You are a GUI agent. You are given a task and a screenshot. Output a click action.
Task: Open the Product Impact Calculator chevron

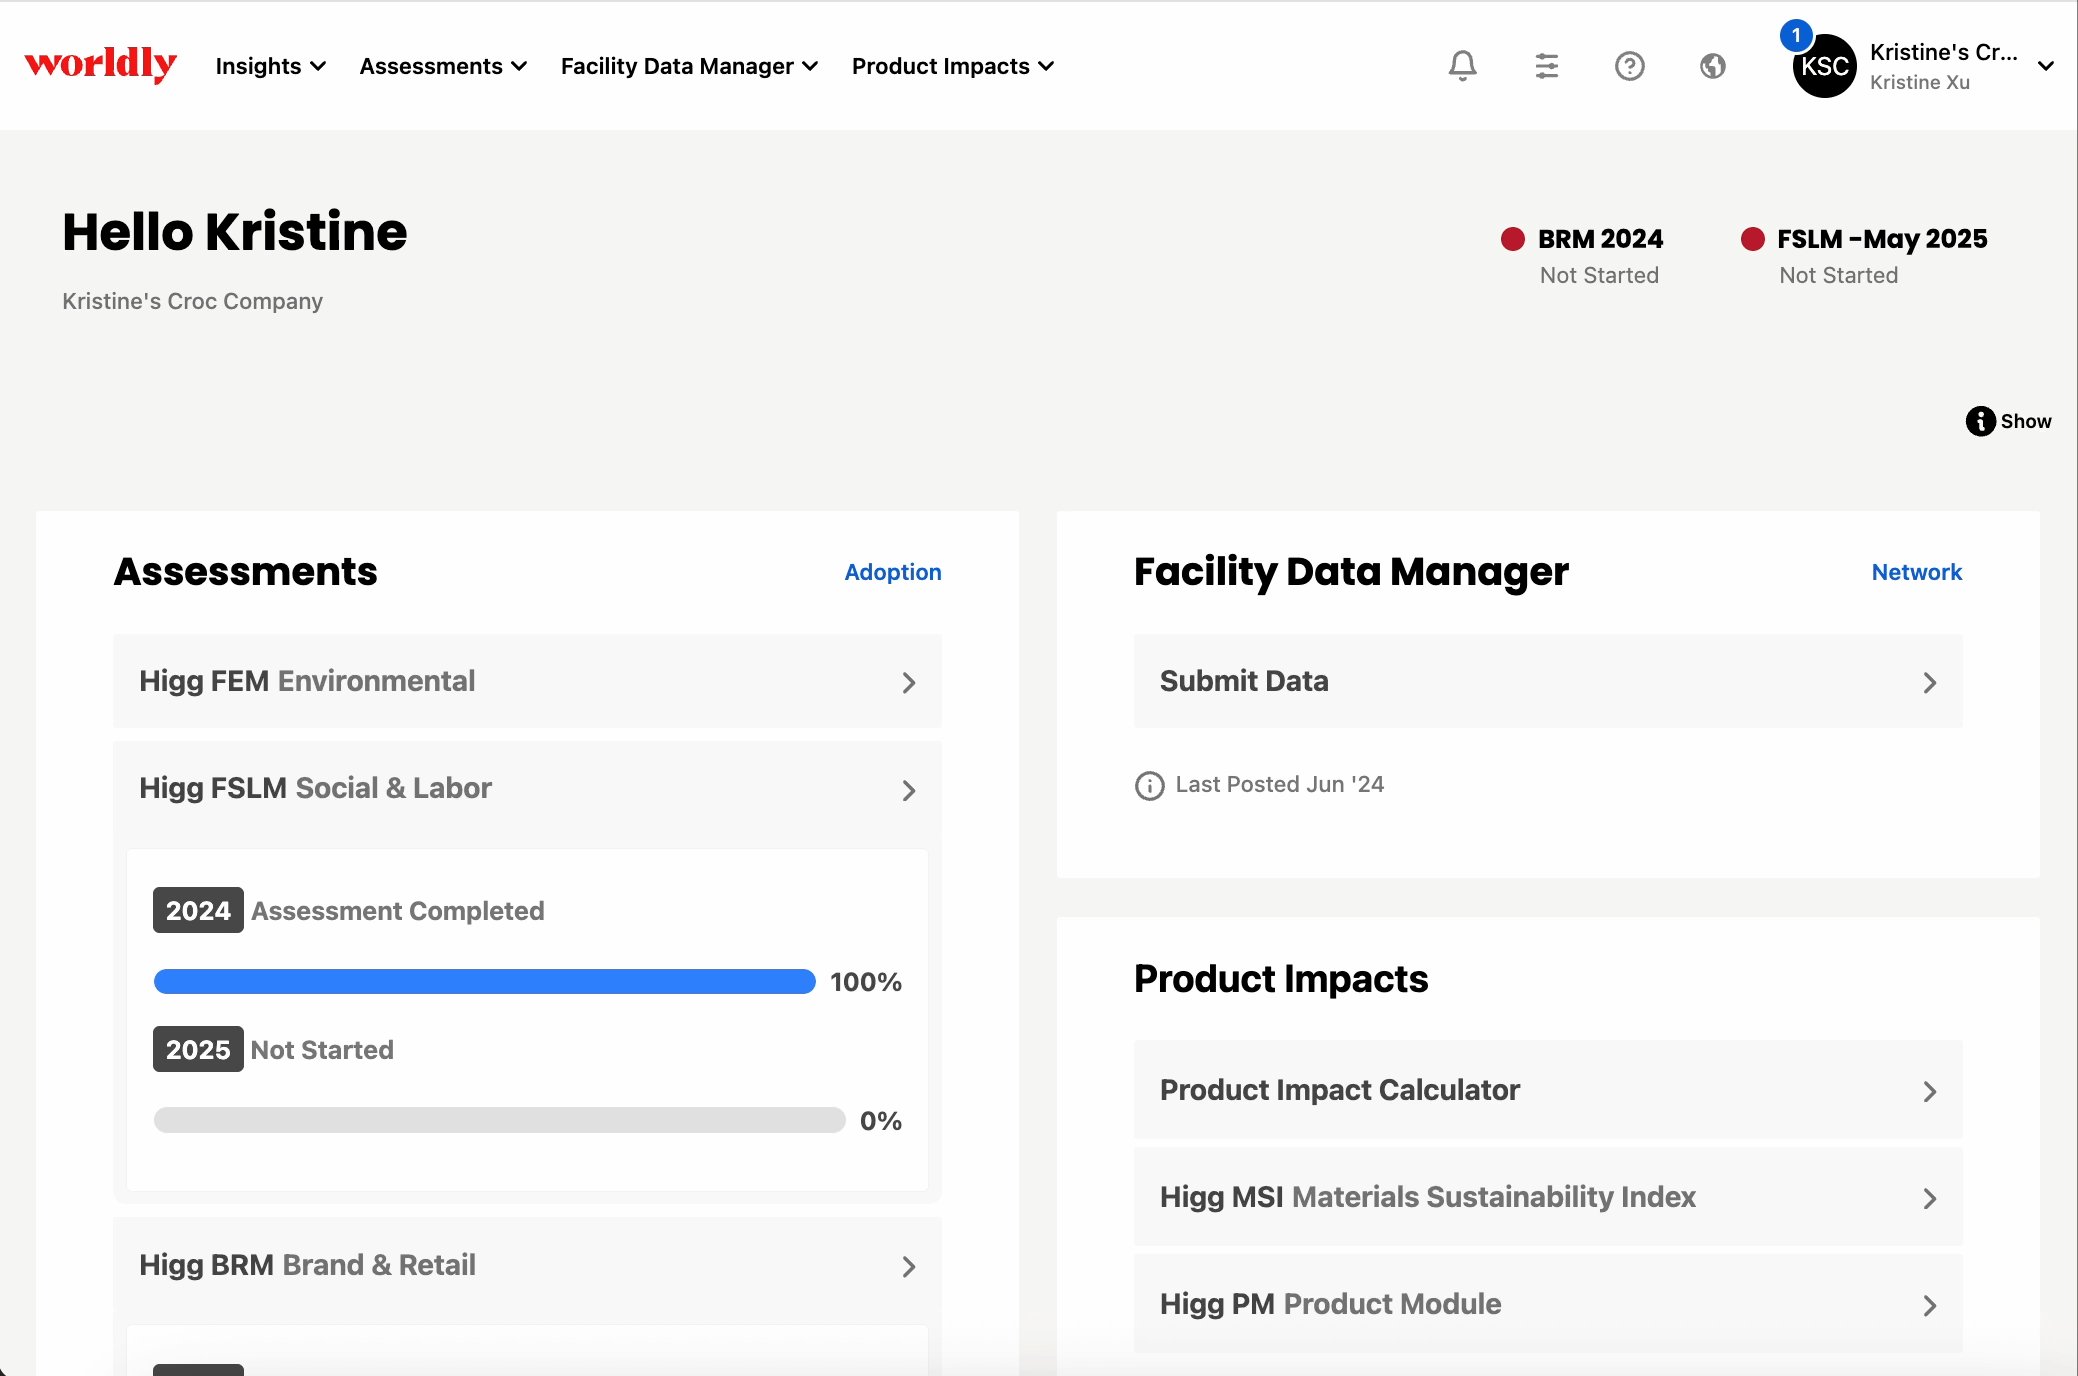(x=1929, y=1091)
